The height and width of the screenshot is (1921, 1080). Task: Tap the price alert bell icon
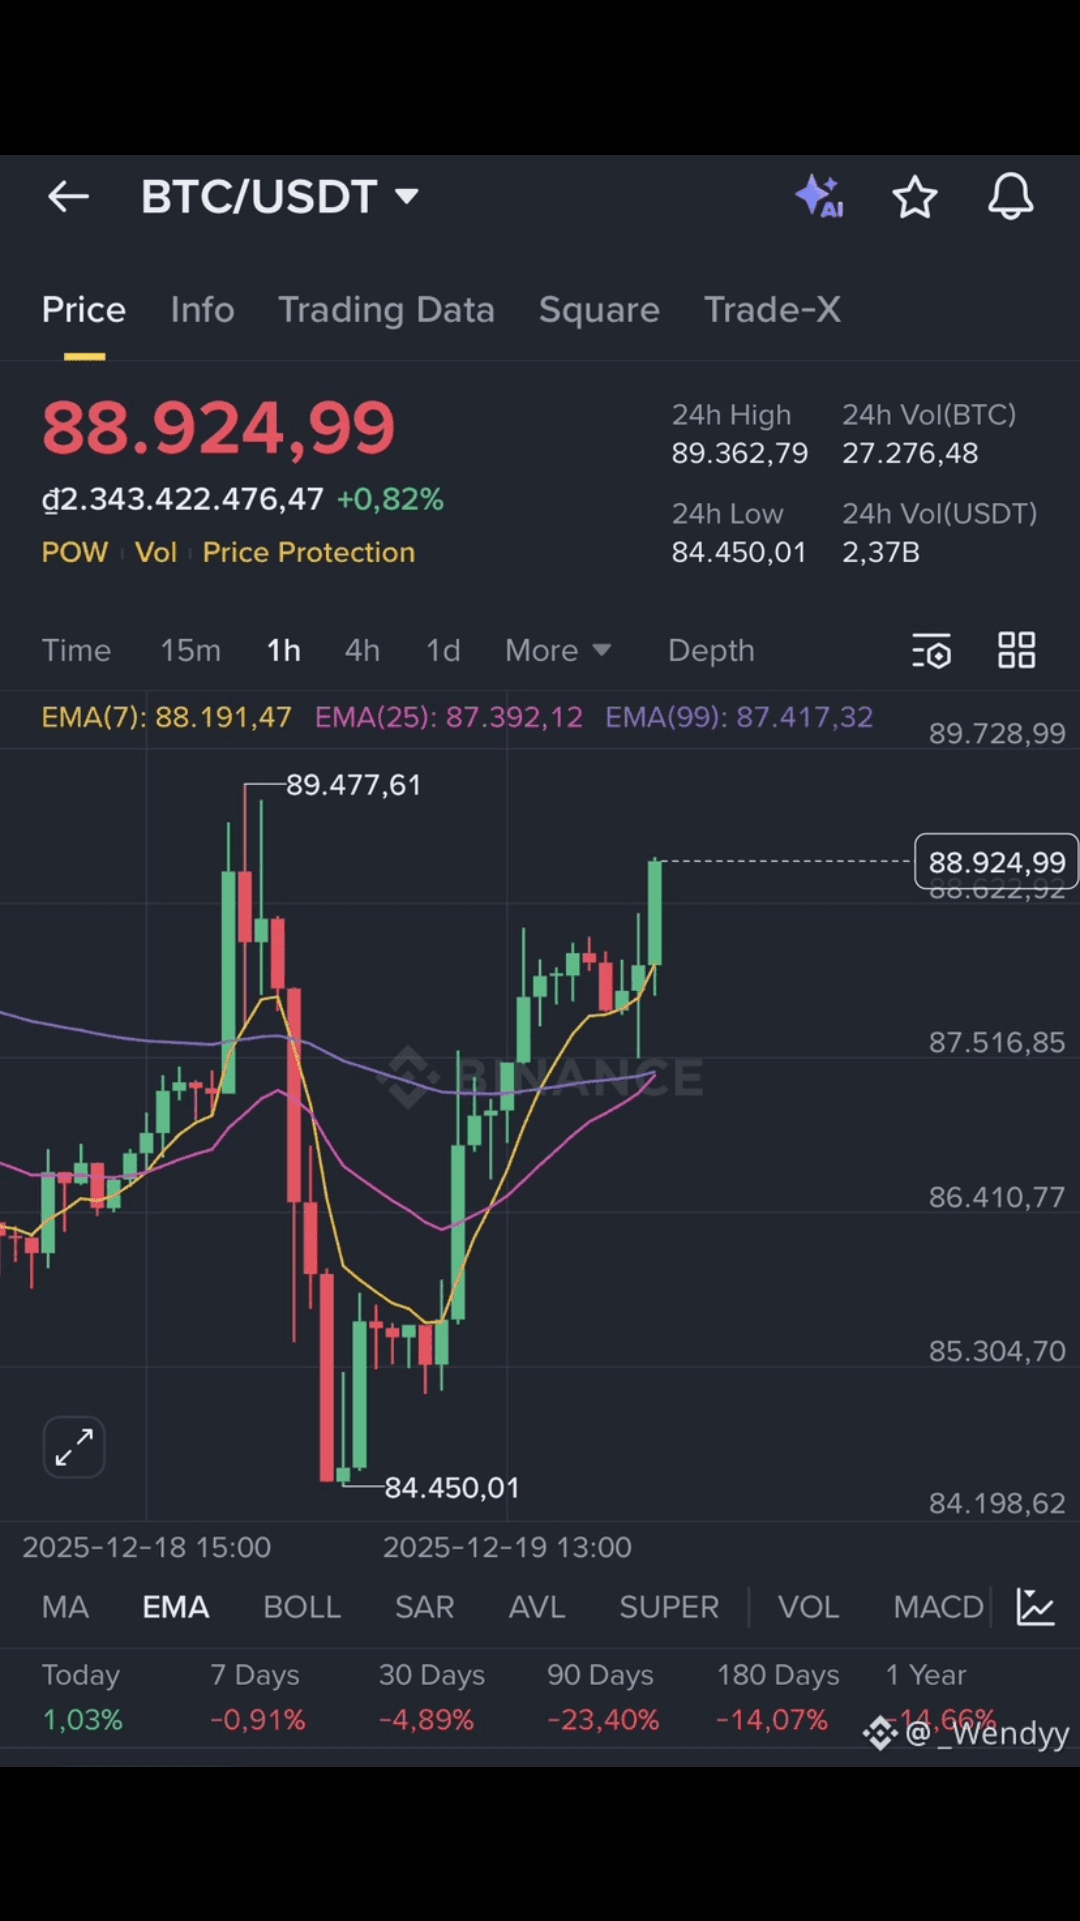click(1010, 196)
